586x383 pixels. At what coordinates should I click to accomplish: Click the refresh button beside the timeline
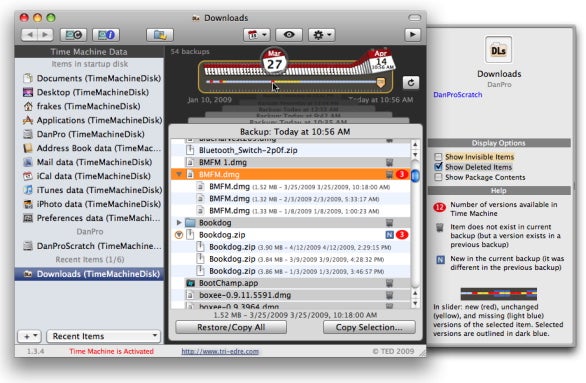(x=411, y=83)
